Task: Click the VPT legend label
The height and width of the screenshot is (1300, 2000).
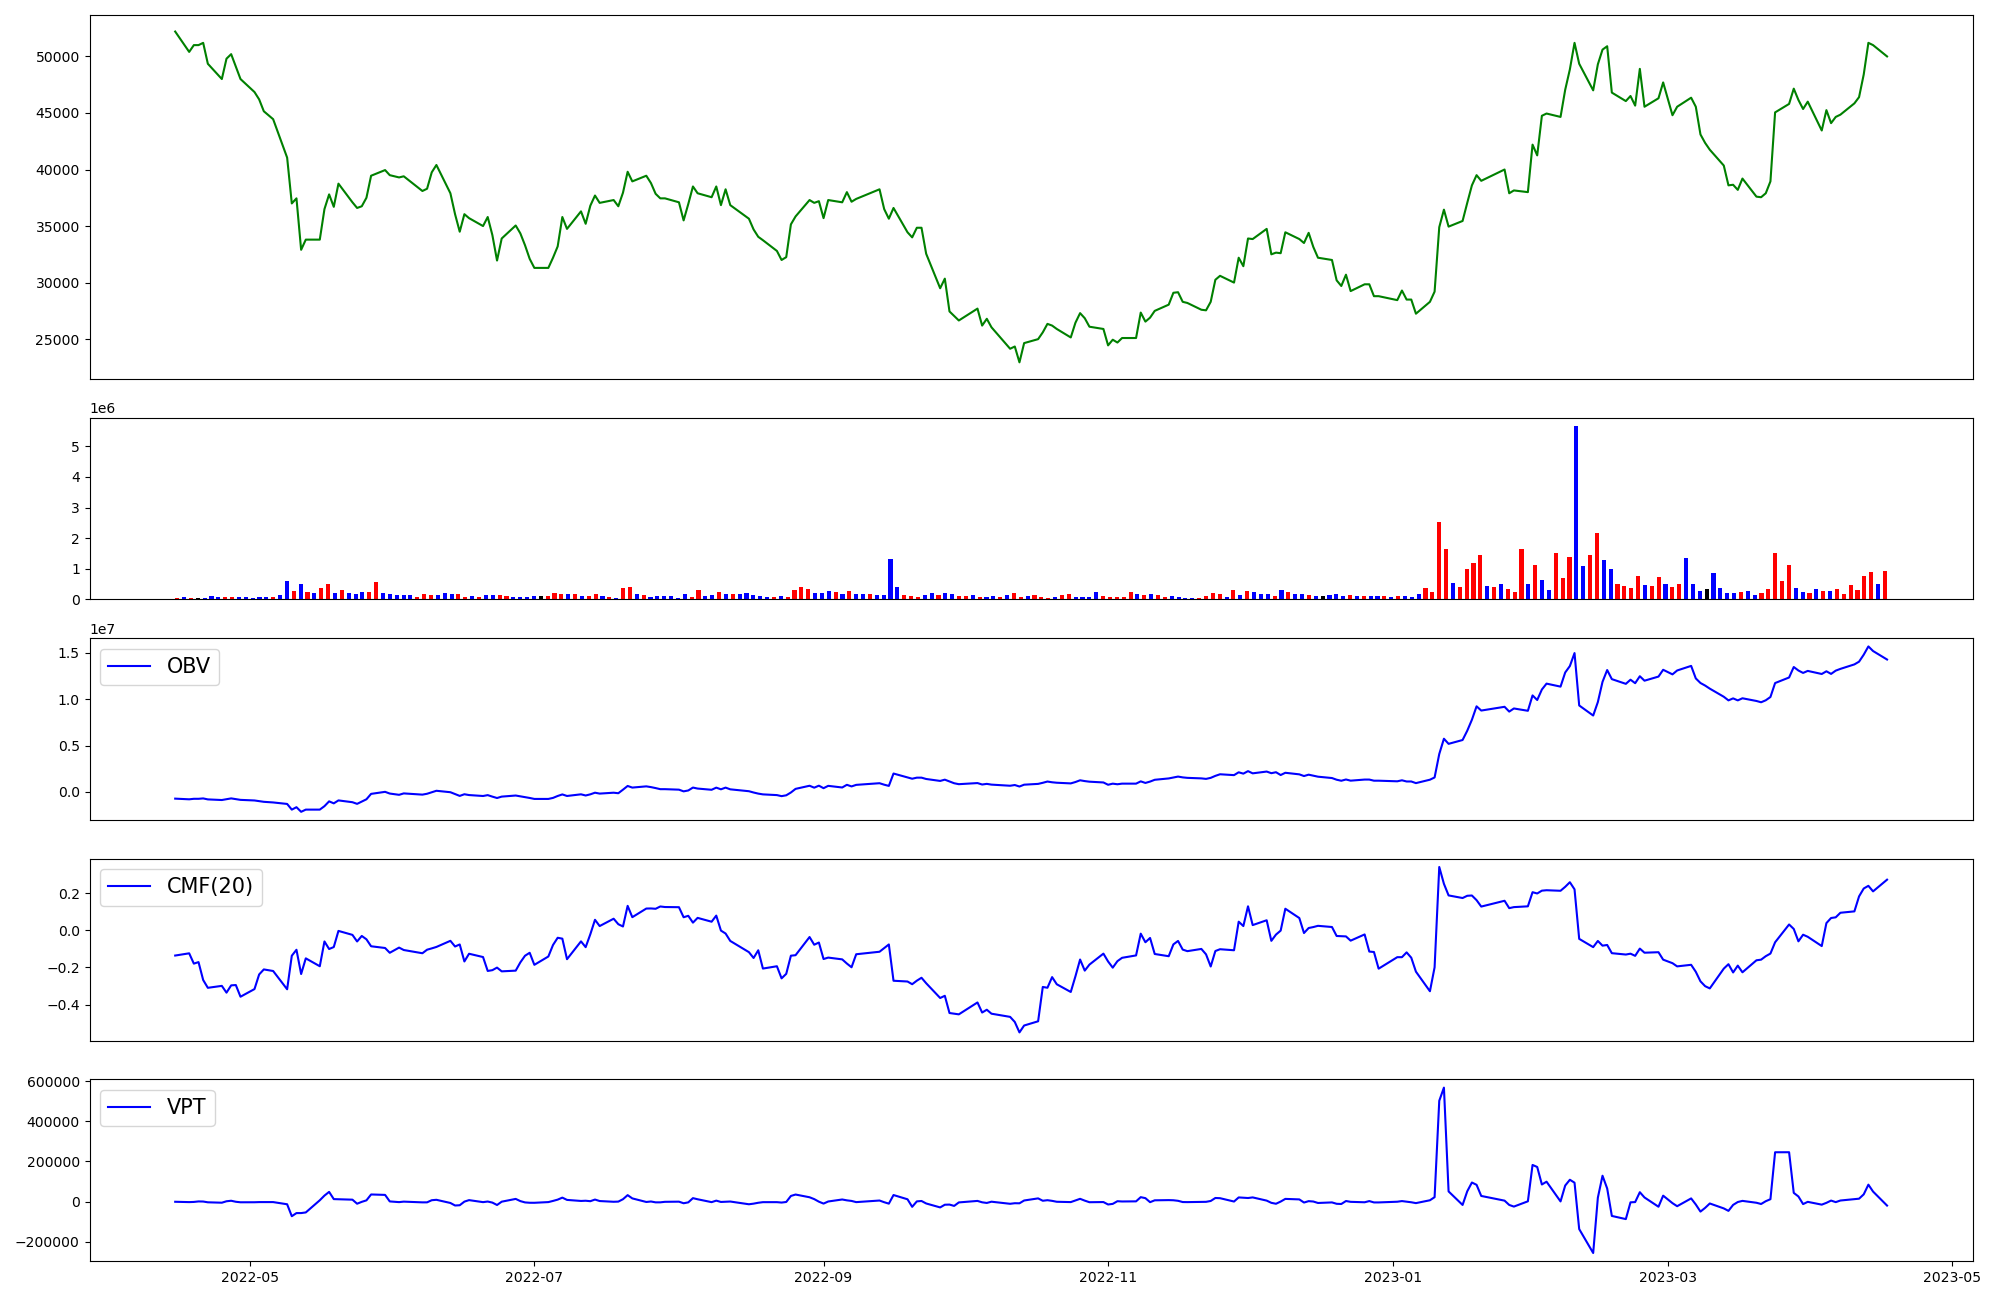Action: (186, 1107)
